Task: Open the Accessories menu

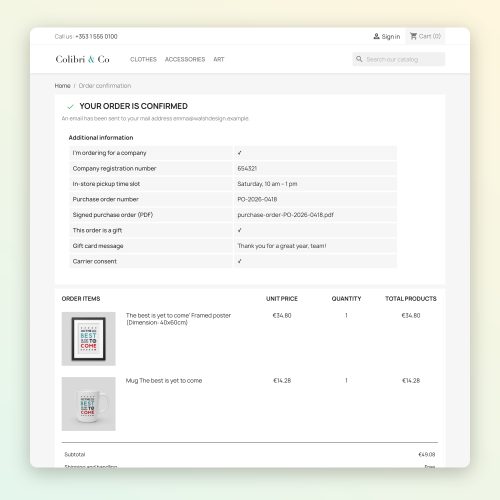Action: (185, 59)
